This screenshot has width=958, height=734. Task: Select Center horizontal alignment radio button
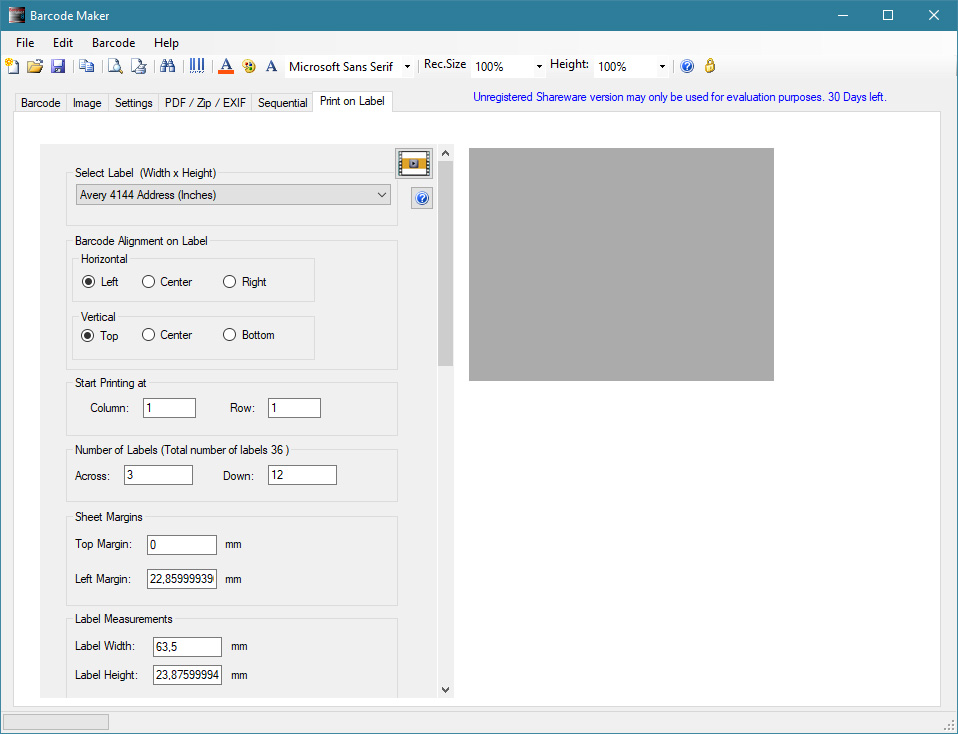[149, 282]
